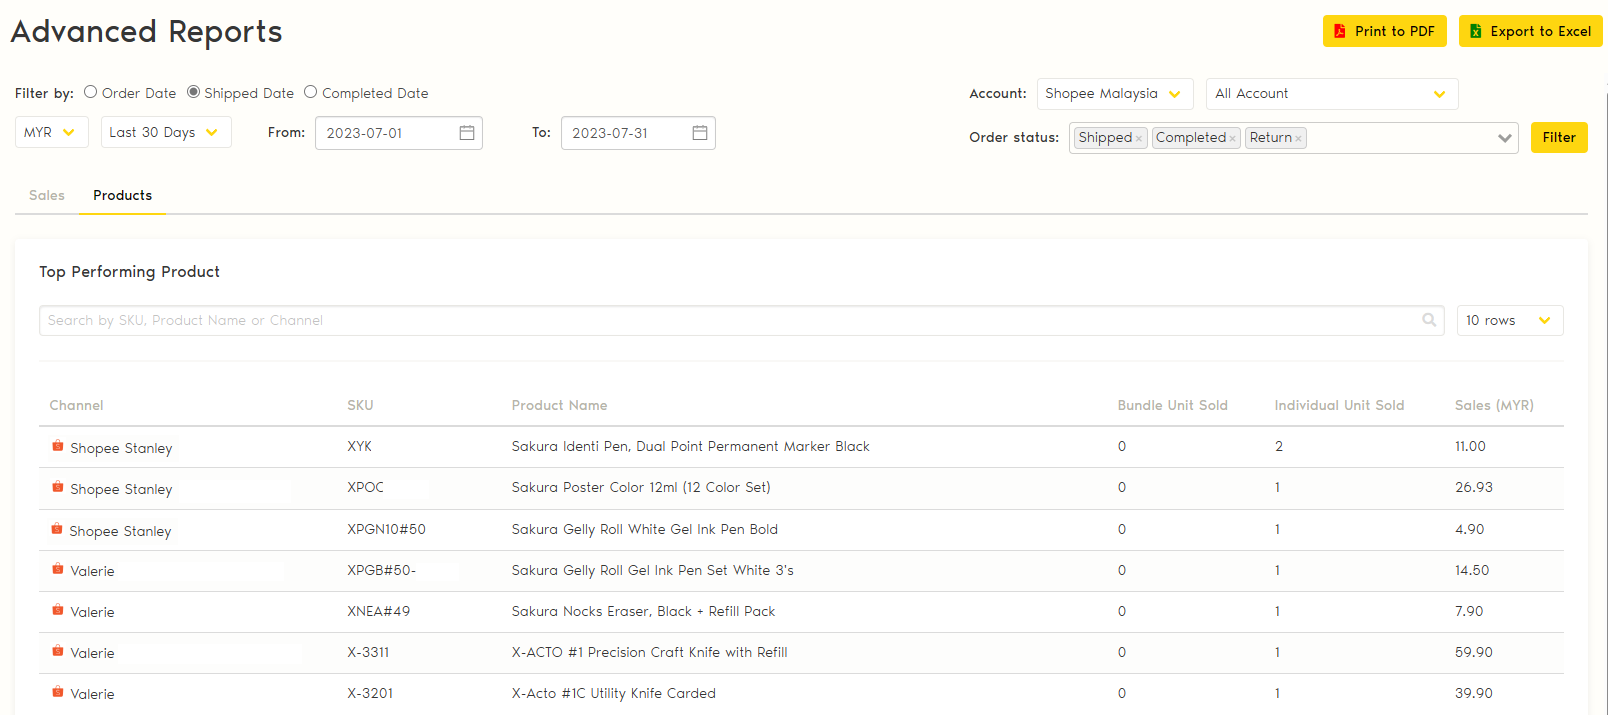Click the Top Performing Product heading
1608x715 pixels.
click(129, 272)
